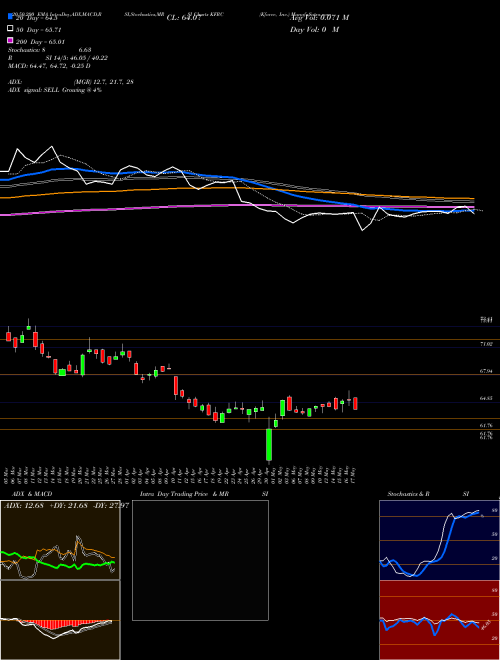Click the '(MGR) 12.7, 21.7, 28' ADX values
Viewport: 500px width, 660px height.
pyautogui.click(x=104, y=82)
